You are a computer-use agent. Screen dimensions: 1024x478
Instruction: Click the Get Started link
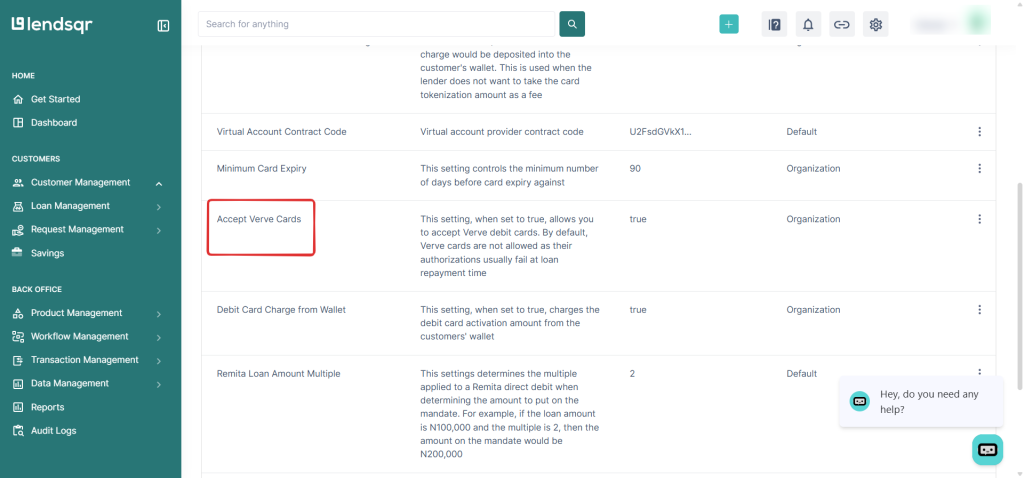pos(55,99)
